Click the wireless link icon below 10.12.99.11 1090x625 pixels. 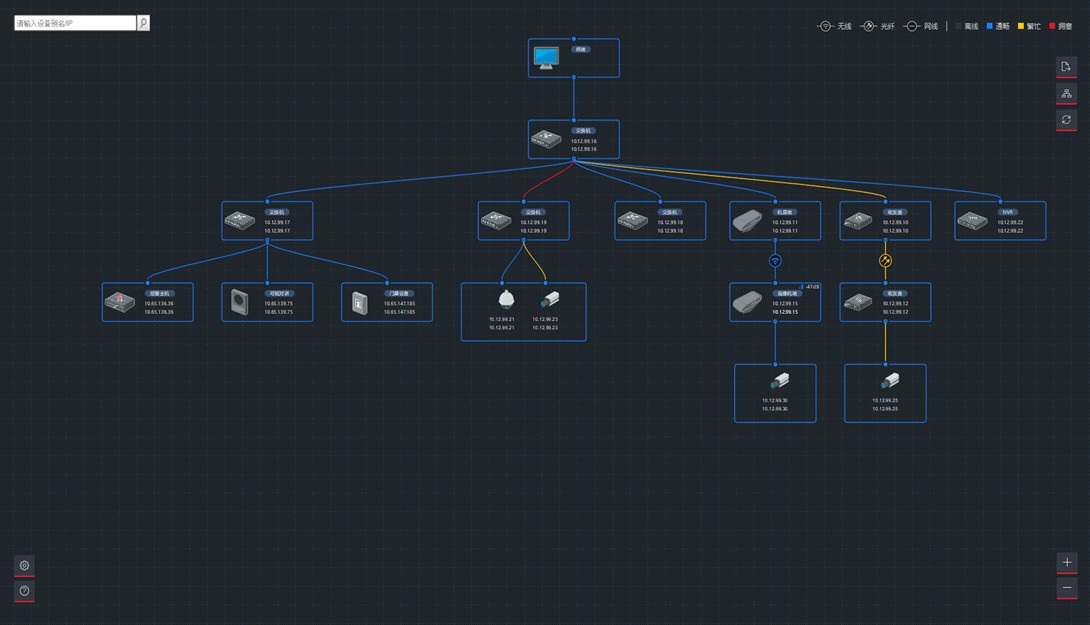tap(775, 261)
